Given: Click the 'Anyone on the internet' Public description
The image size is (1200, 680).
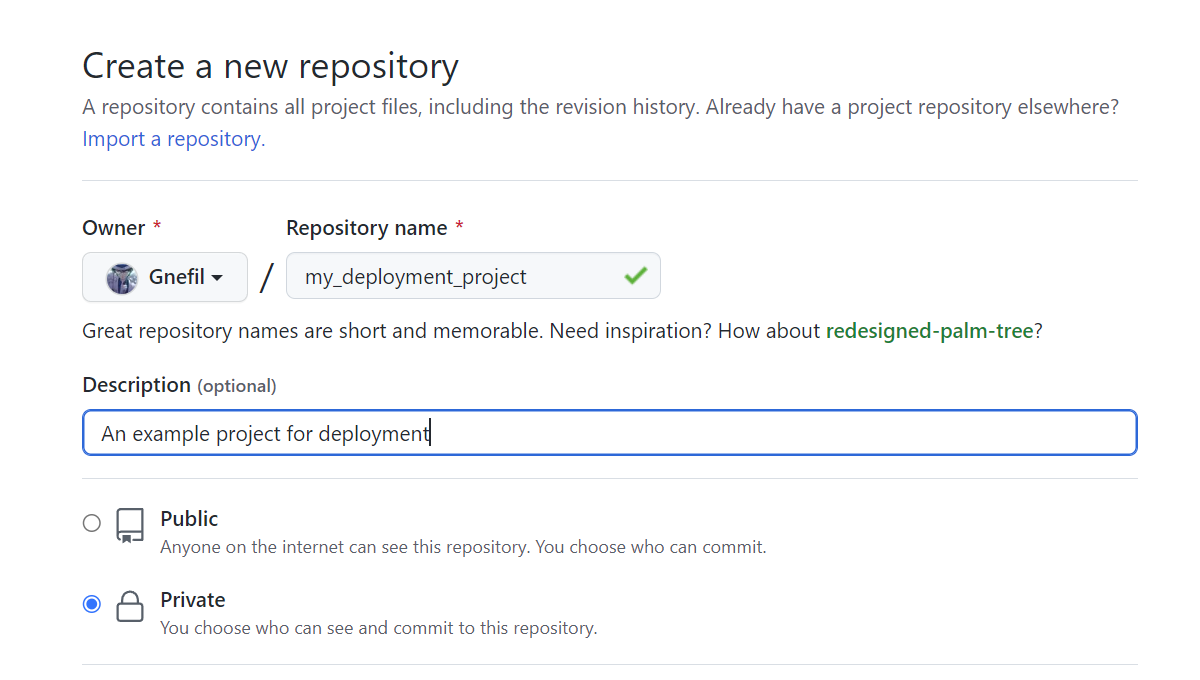Looking at the screenshot, I should tap(463, 547).
